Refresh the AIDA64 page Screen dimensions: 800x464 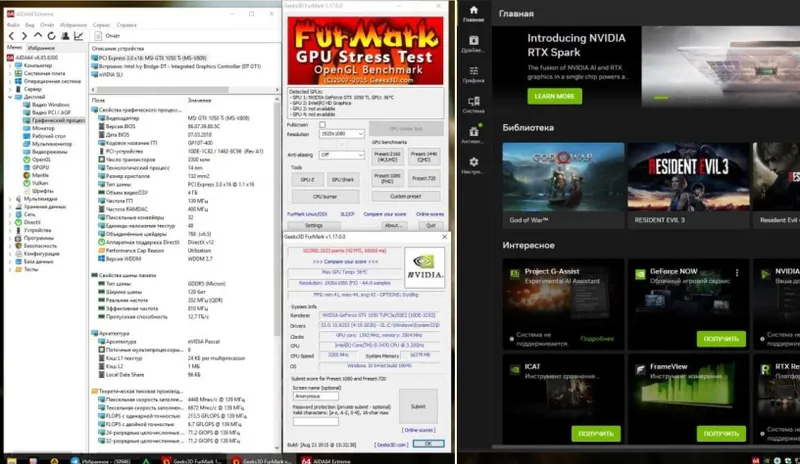51,36
